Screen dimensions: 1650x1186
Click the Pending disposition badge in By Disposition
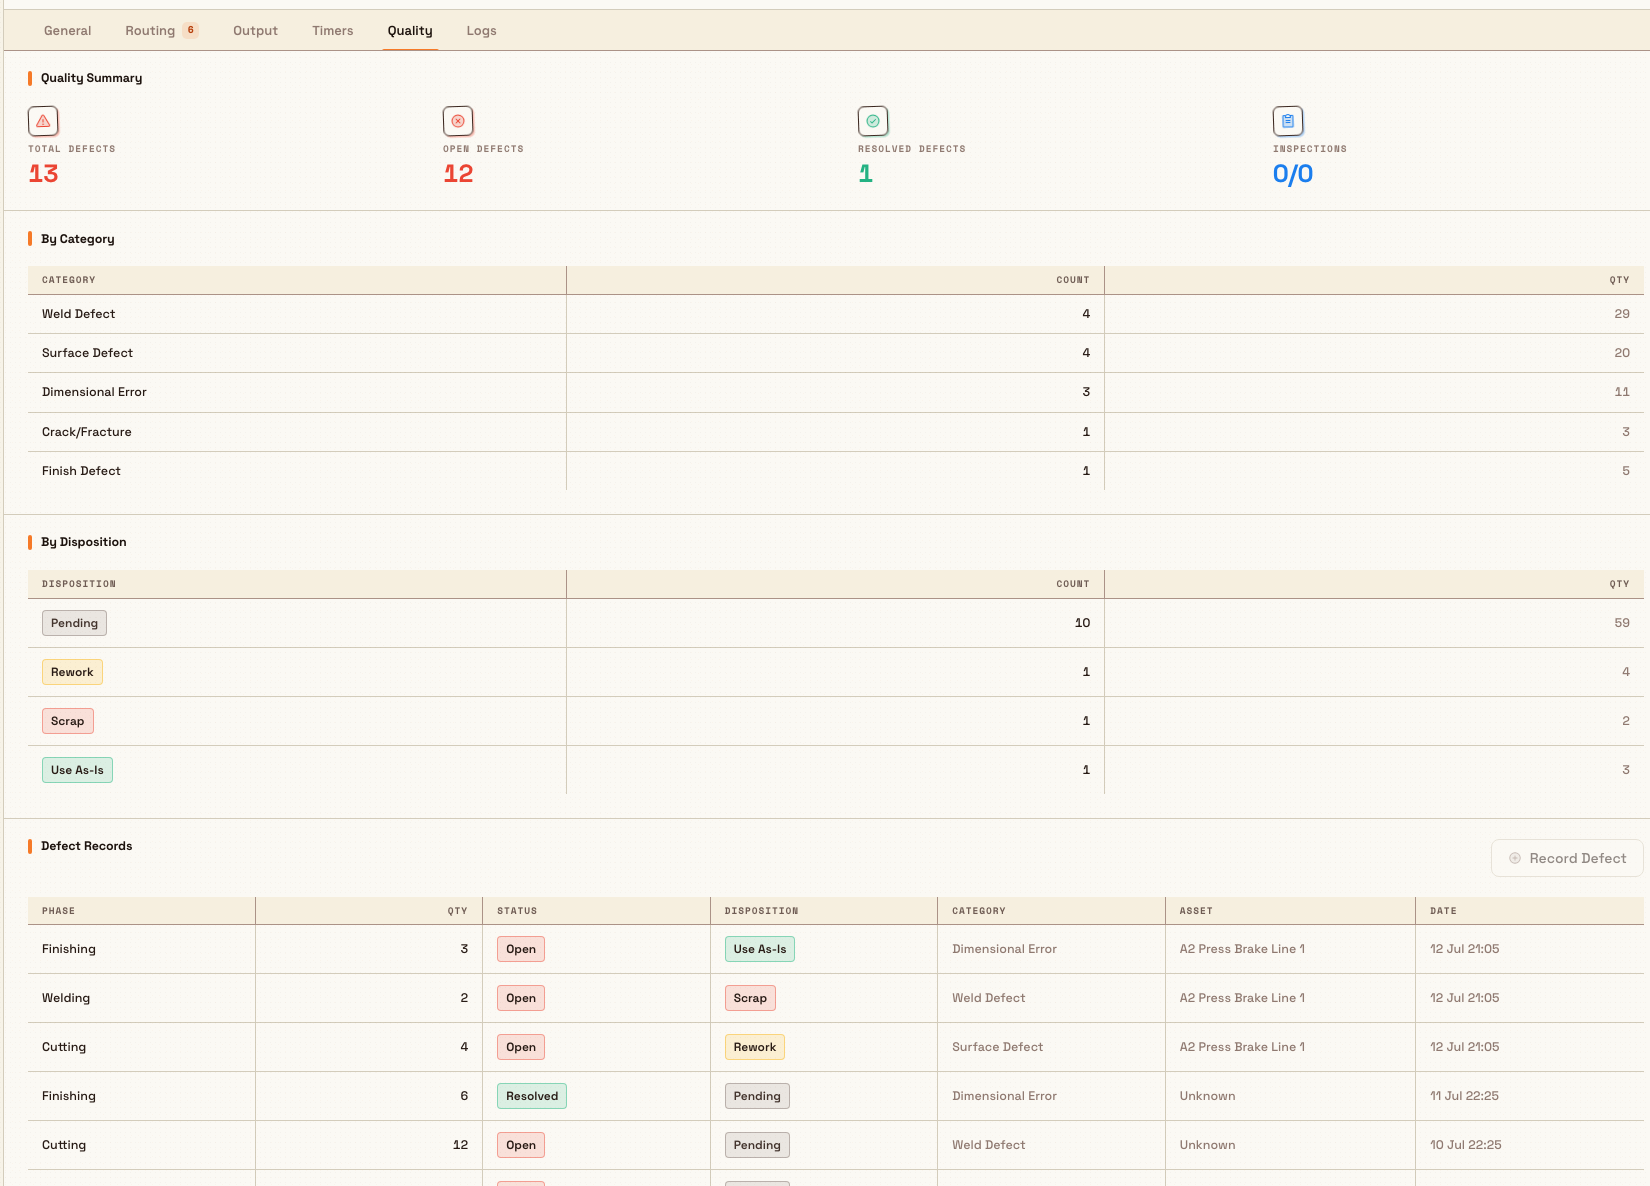74,623
